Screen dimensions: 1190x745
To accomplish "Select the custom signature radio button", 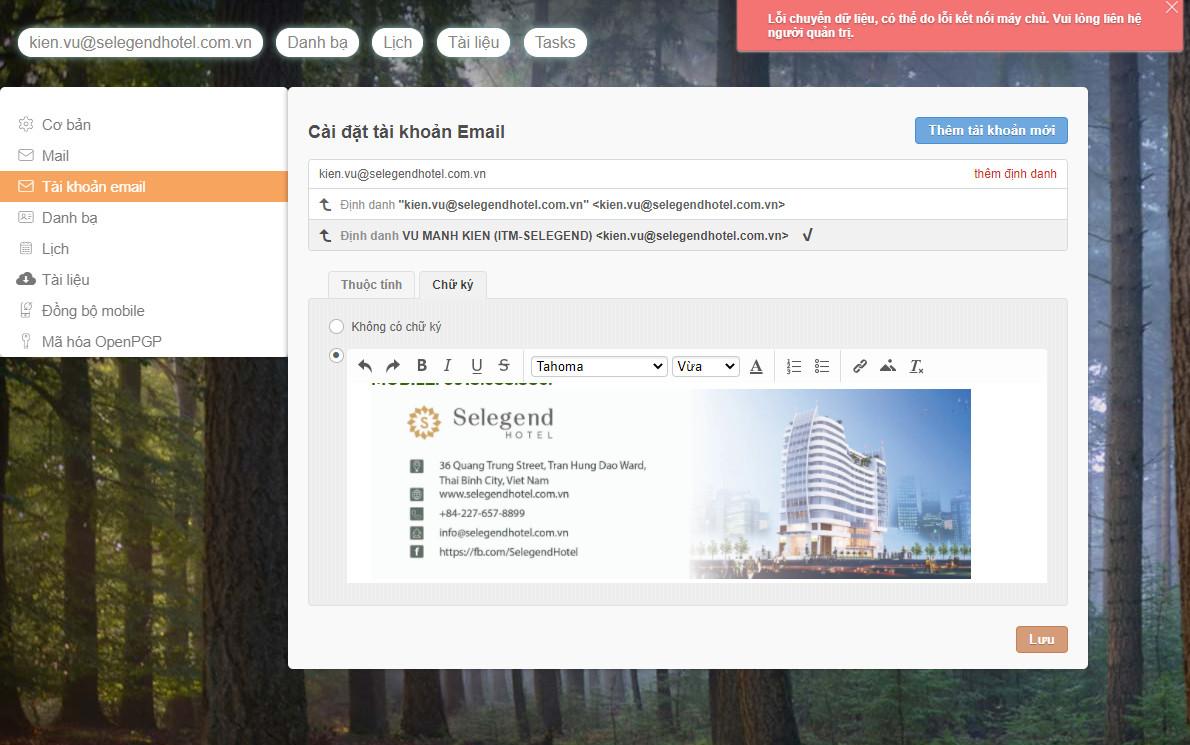I will coord(336,355).
